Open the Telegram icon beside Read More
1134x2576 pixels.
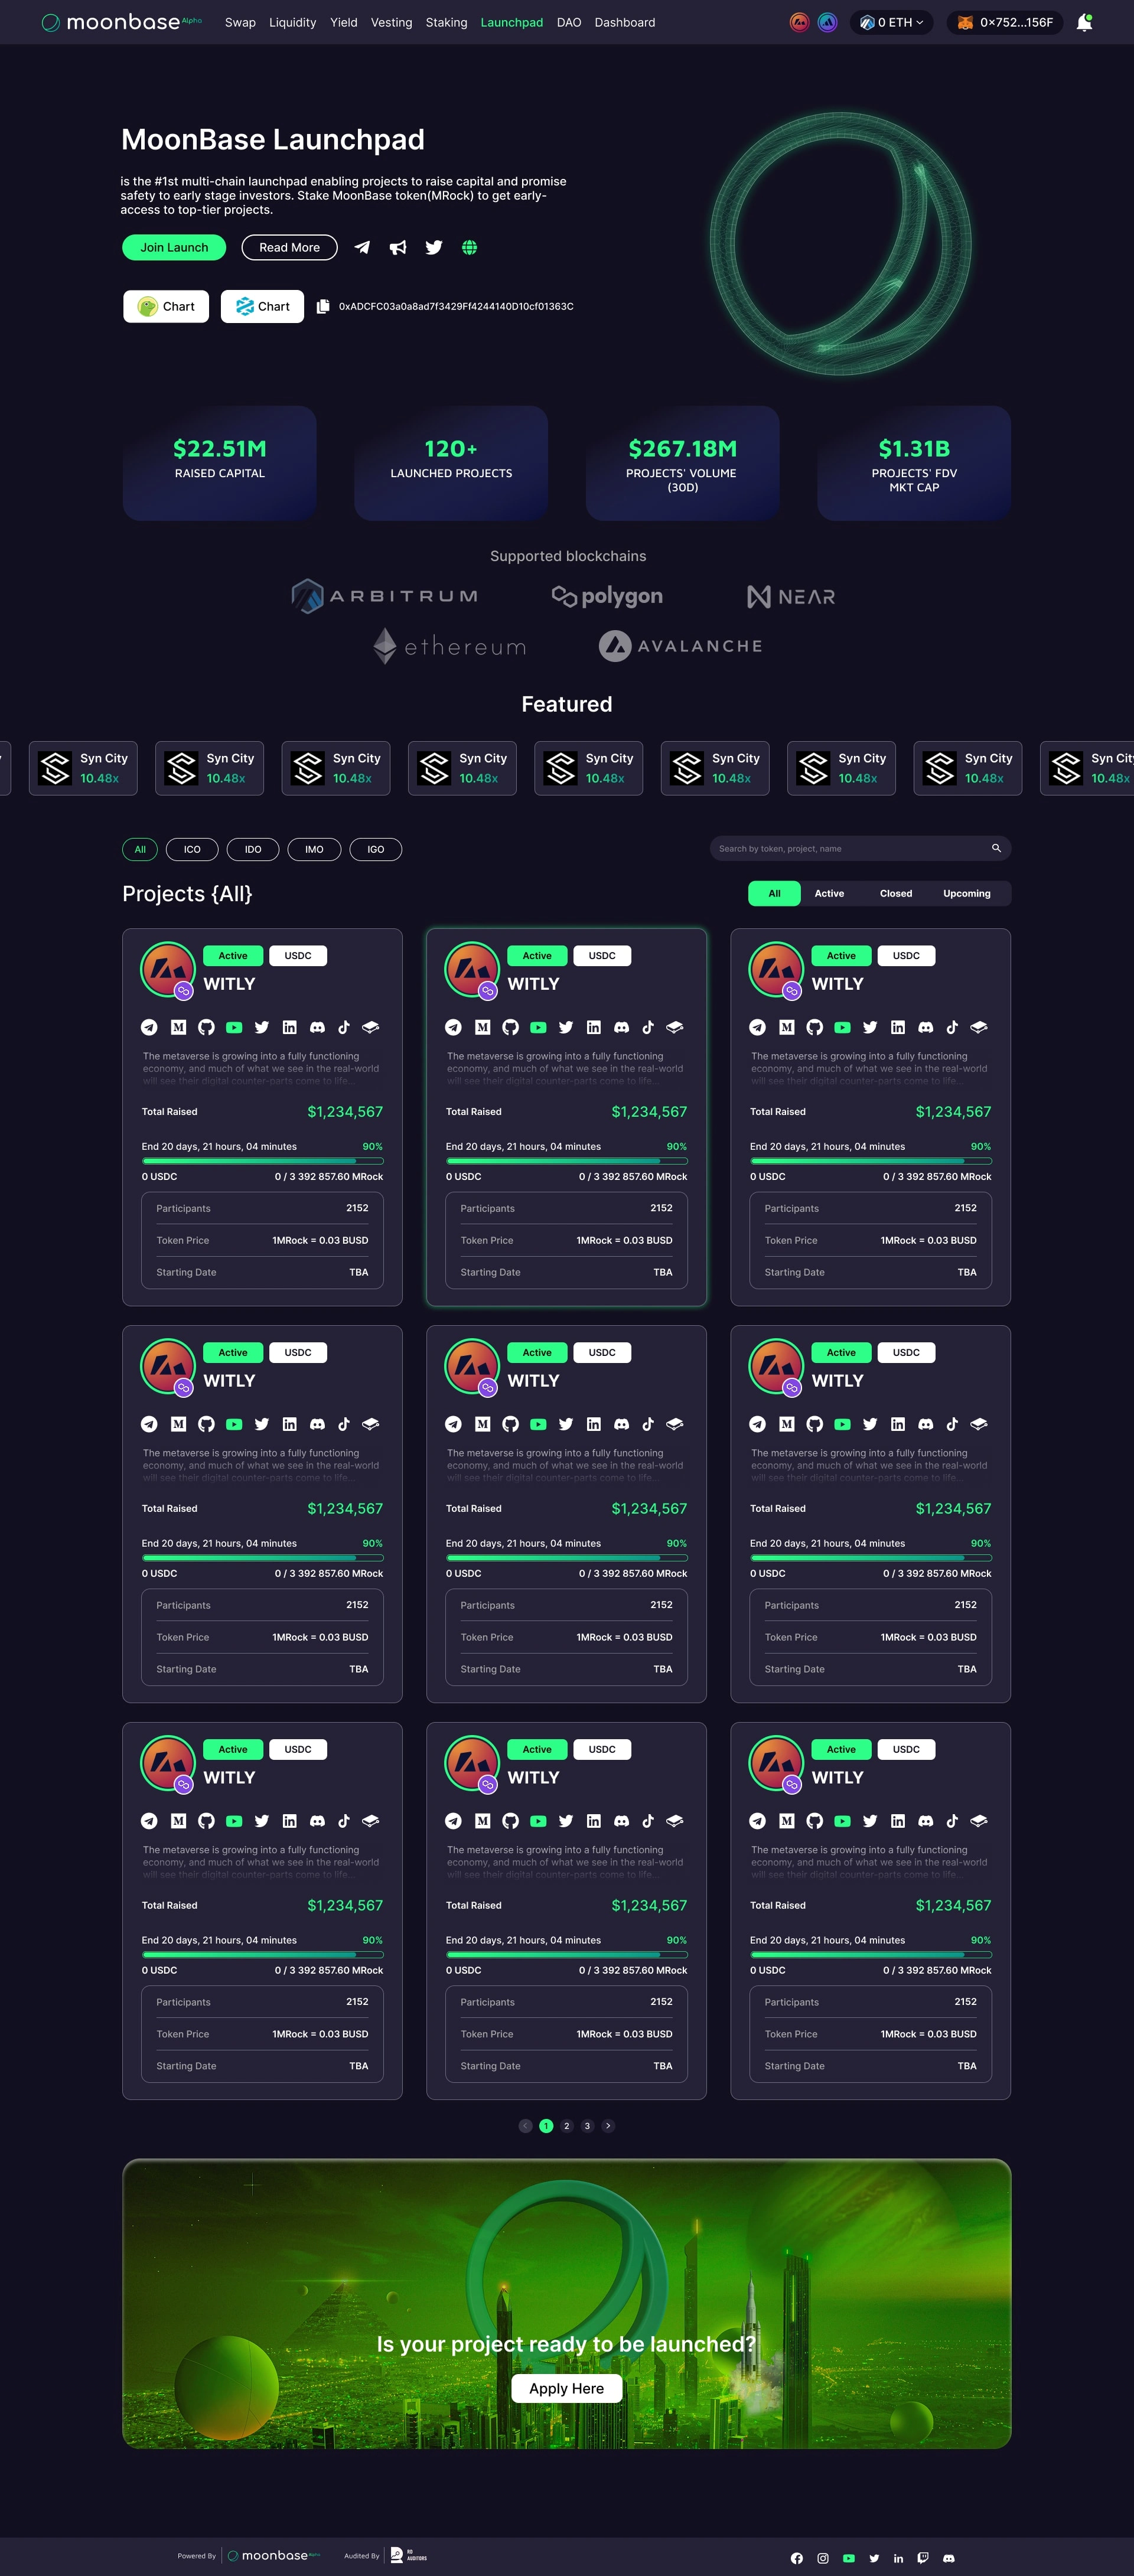coord(362,247)
